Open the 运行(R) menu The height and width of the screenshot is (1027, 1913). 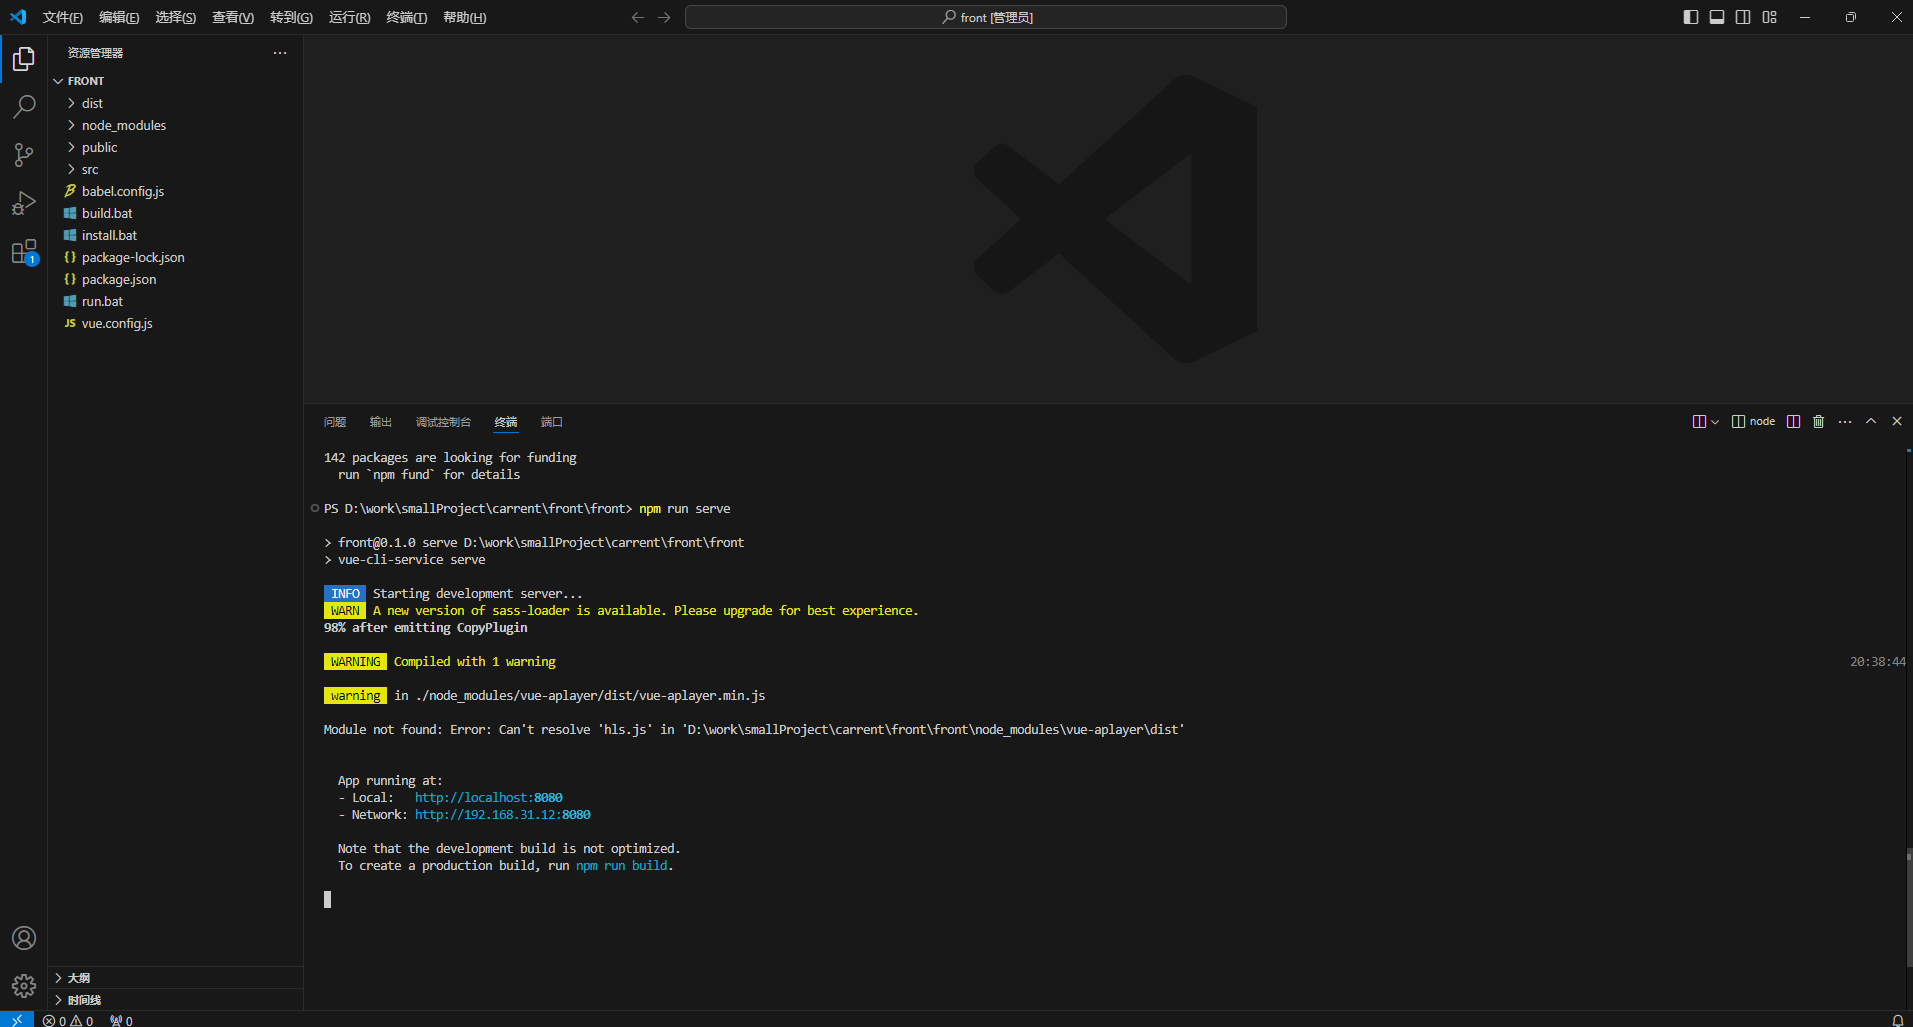coord(349,17)
